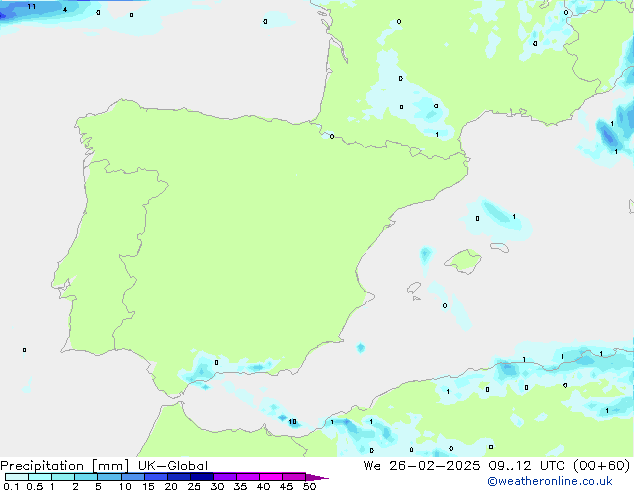Click the legend scale label '0.1'
The width and height of the screenshot is (634, 490).
(11, 486)
